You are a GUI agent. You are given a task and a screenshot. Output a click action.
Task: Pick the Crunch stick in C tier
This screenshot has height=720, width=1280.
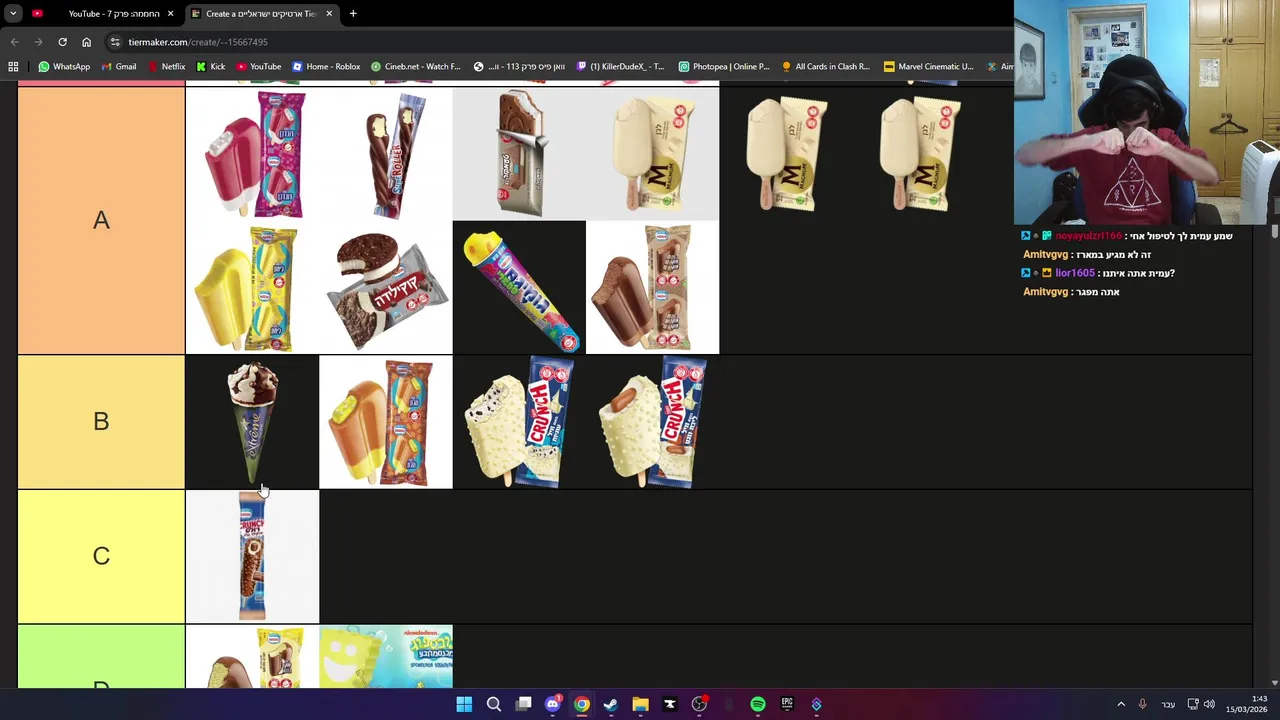pos(252,556)
